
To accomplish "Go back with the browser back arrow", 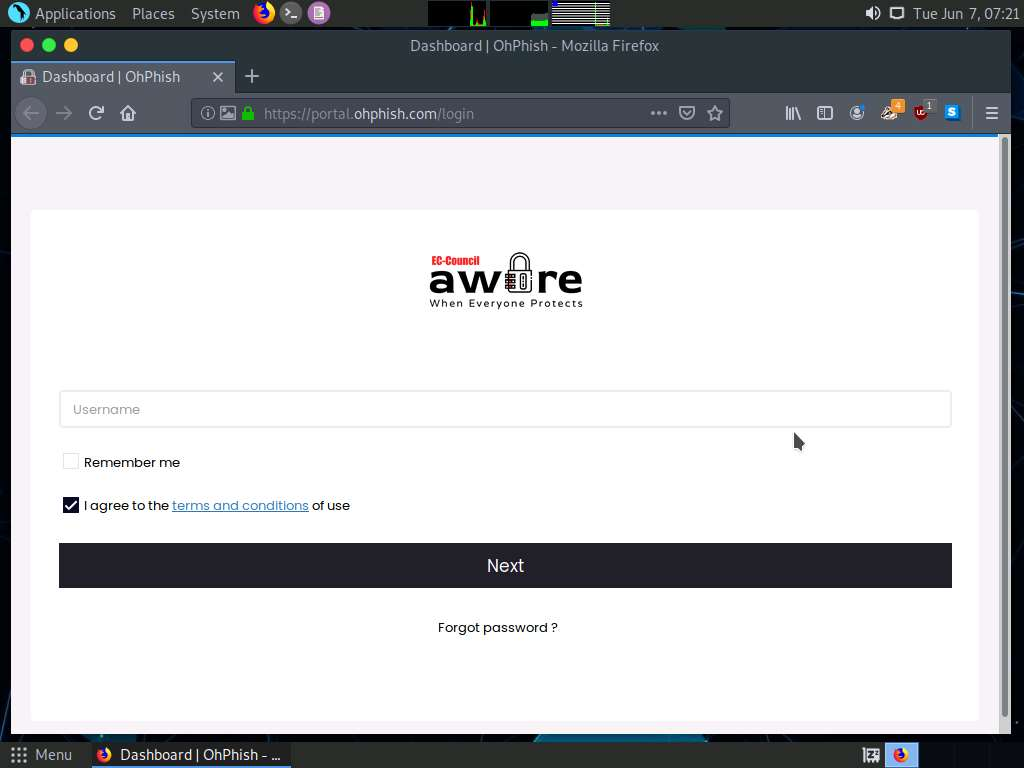I will pos(31,114).
